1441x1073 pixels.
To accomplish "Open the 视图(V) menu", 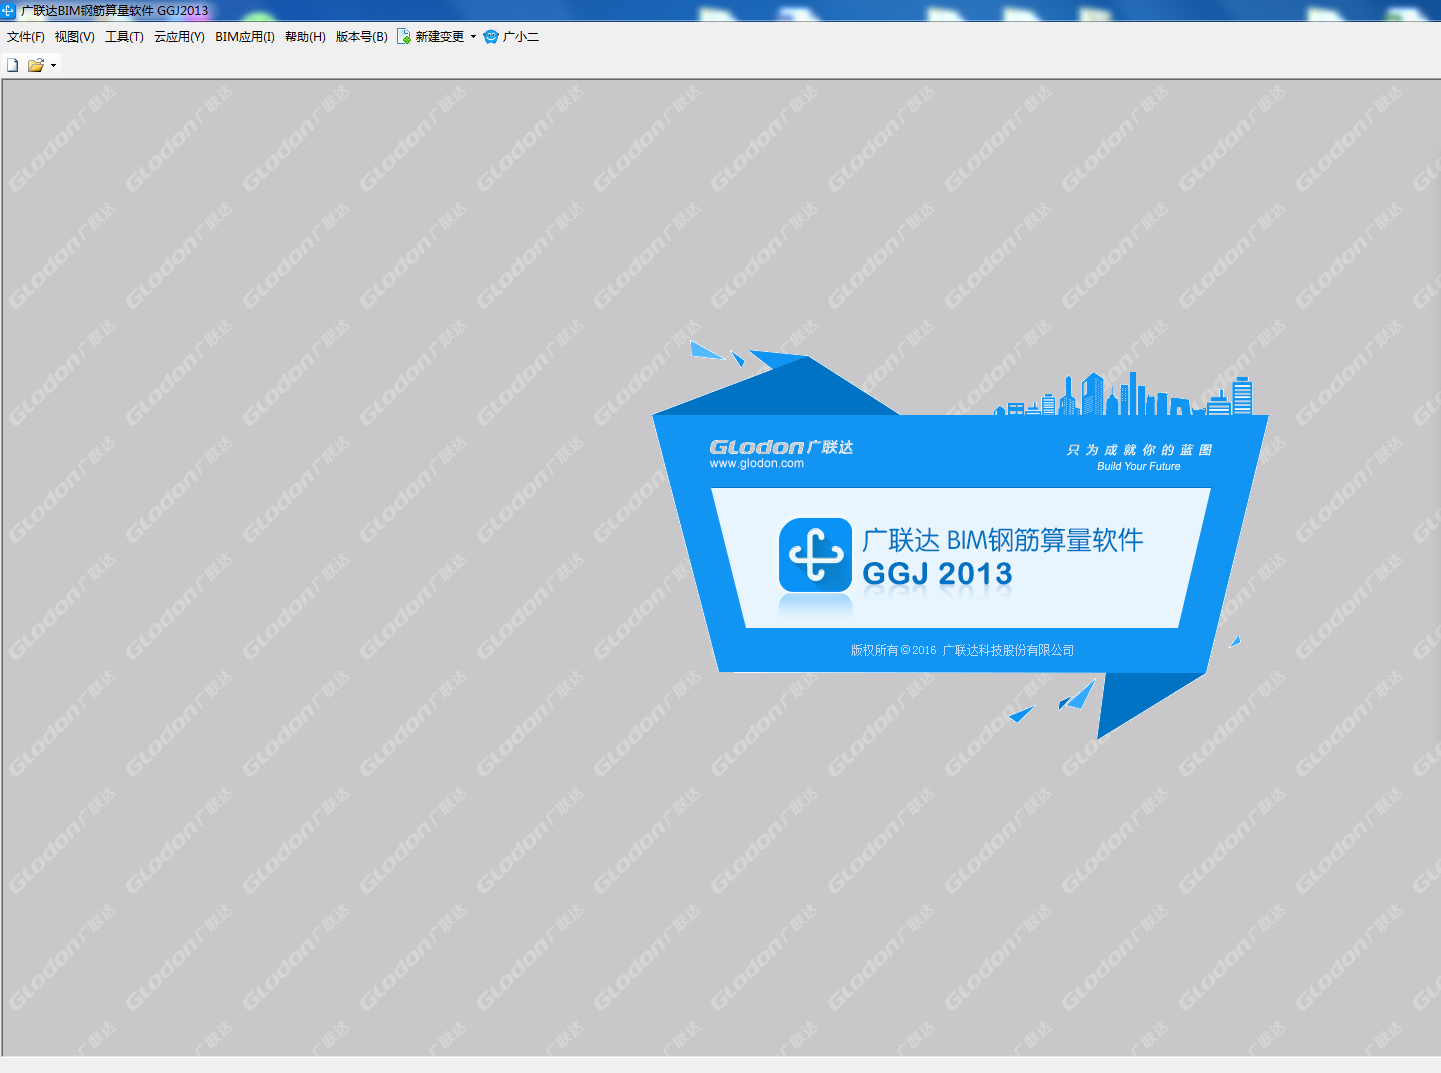I will click(x=75, y=37).
